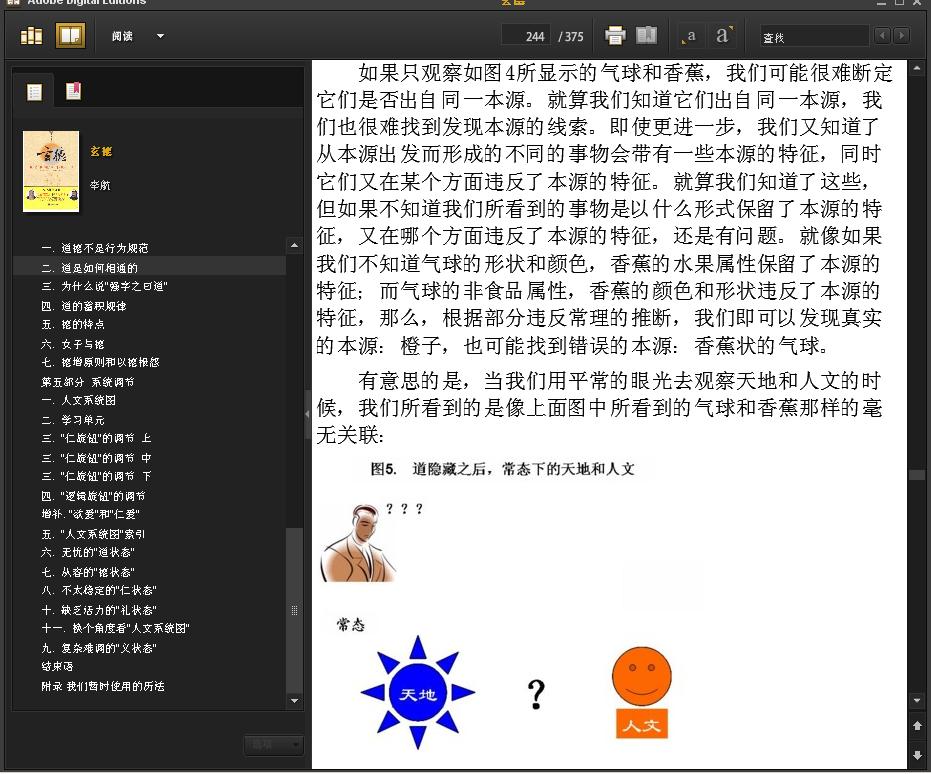
Task: Open chapter 二. 道是如何相通的
Action: click(89, 268)
